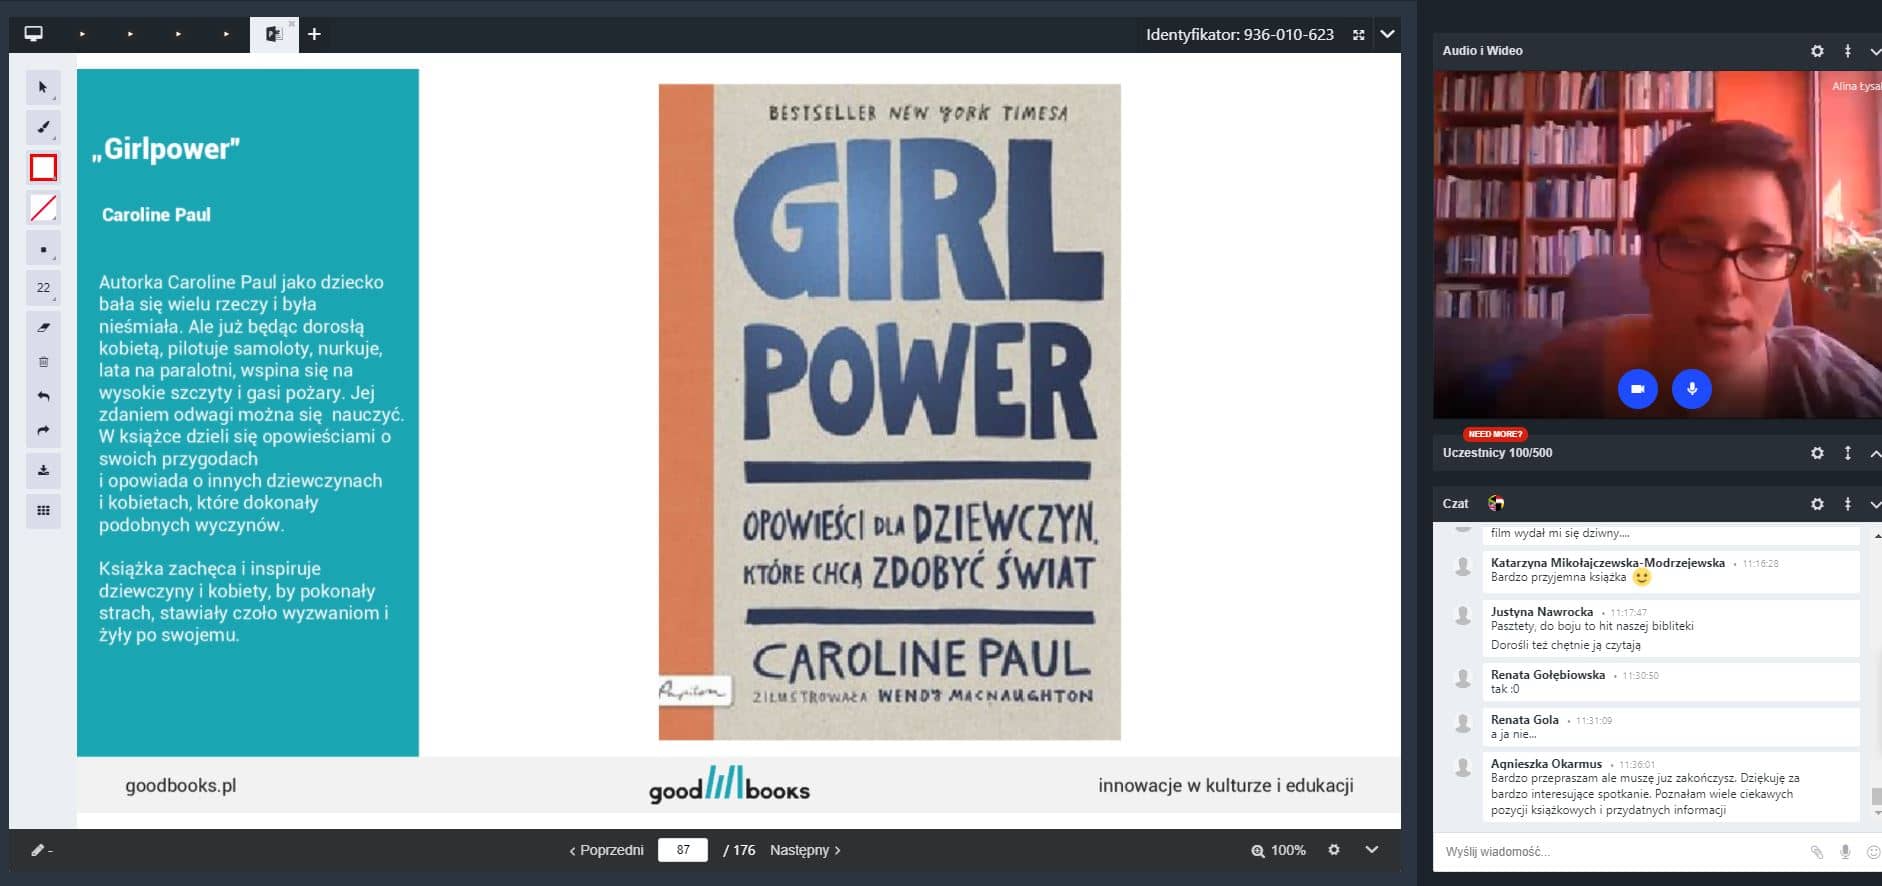Toggle fullscreen mode for the presentation
This screenshot has height=886, width=1882.
click(x=1358, y=34)
